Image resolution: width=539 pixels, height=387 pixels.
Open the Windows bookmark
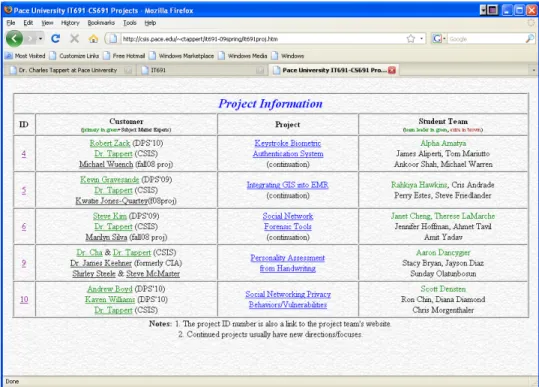point(288,56)
